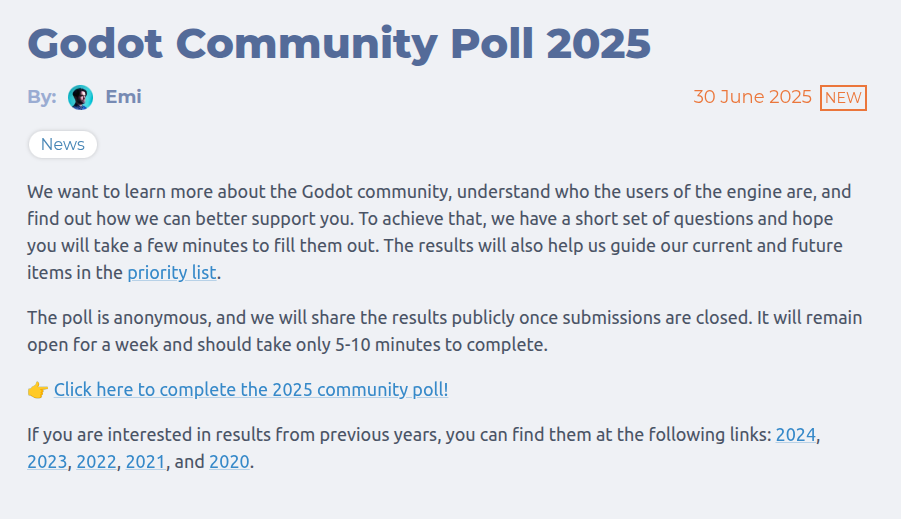Image resolution: width=901 pixels, height=519 pixels.
Task: Click the Godot Community Poll 2025 heading
Action: coord(339,43)
